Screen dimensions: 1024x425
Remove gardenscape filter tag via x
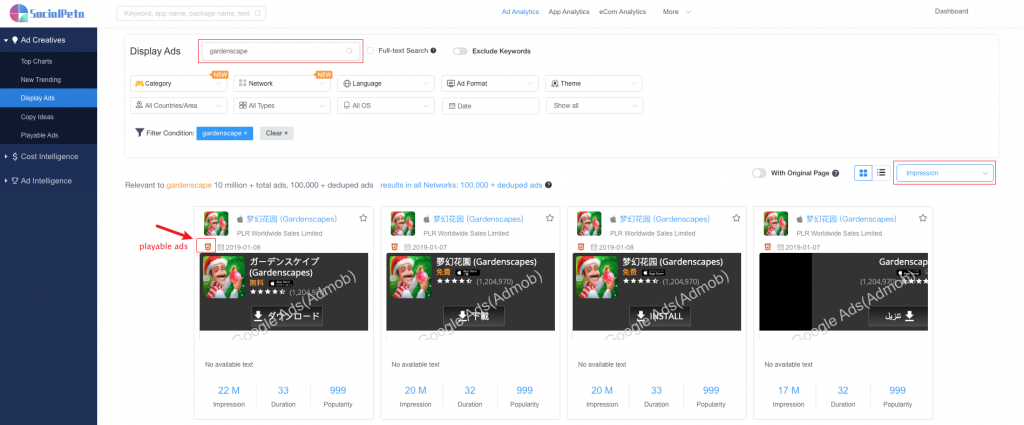tap(245, 133)
